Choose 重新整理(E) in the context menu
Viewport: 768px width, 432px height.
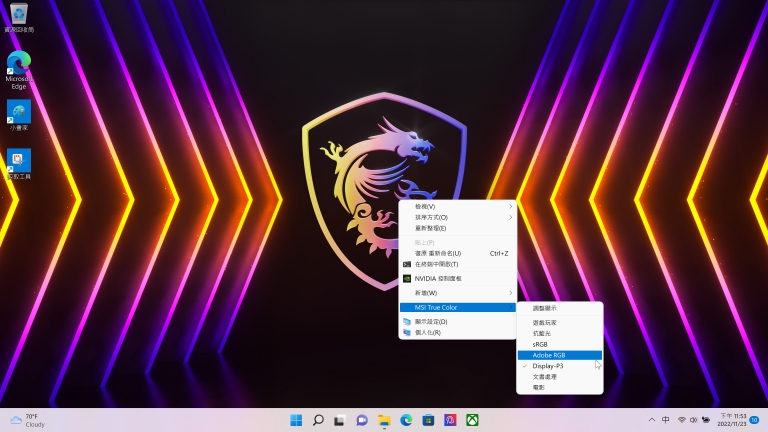[x=458, y=228]
